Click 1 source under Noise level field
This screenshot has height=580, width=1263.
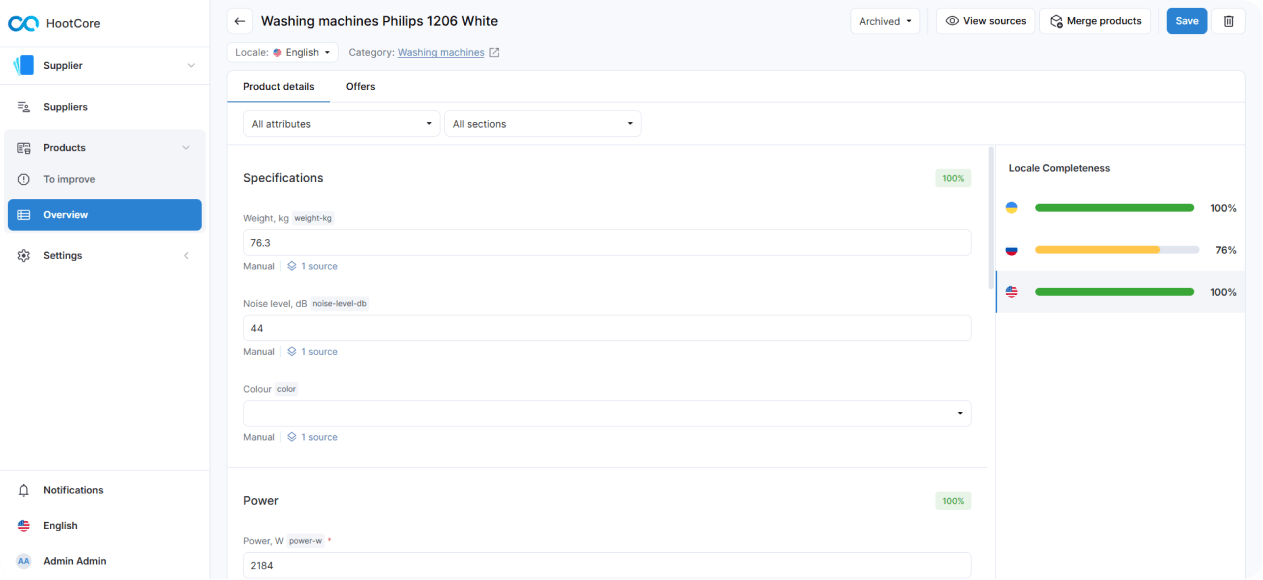tap(320, 352)
